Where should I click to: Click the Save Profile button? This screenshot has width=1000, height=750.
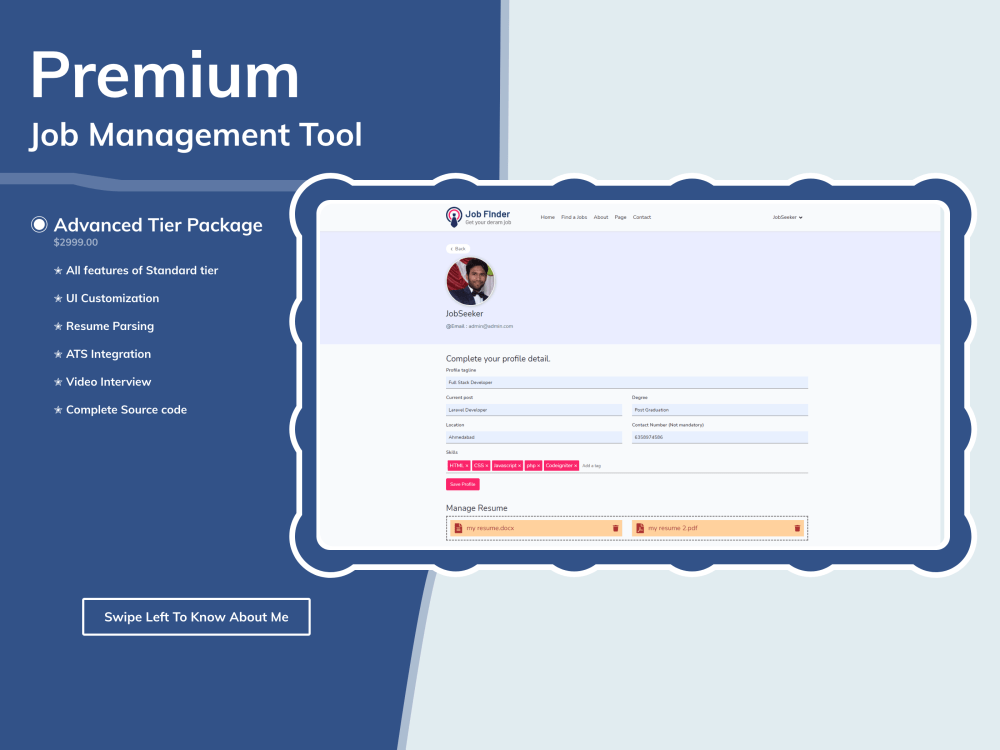pos(462,484)
